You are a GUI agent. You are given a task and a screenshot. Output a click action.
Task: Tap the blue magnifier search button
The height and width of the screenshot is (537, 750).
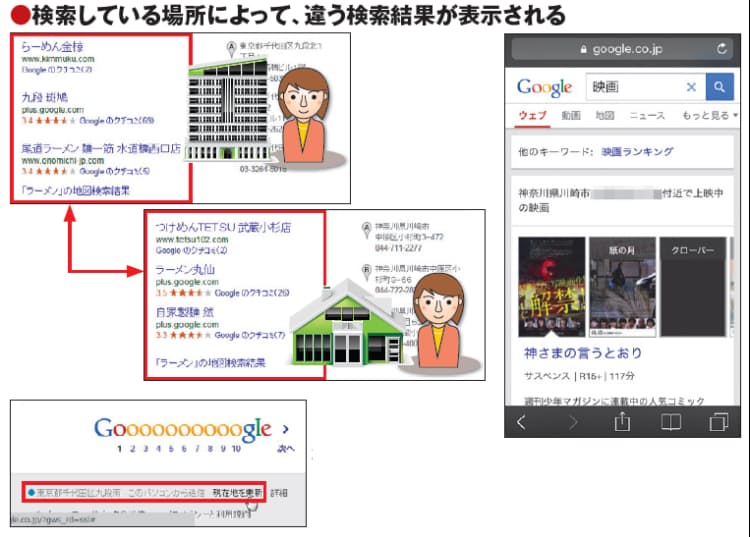719,87
